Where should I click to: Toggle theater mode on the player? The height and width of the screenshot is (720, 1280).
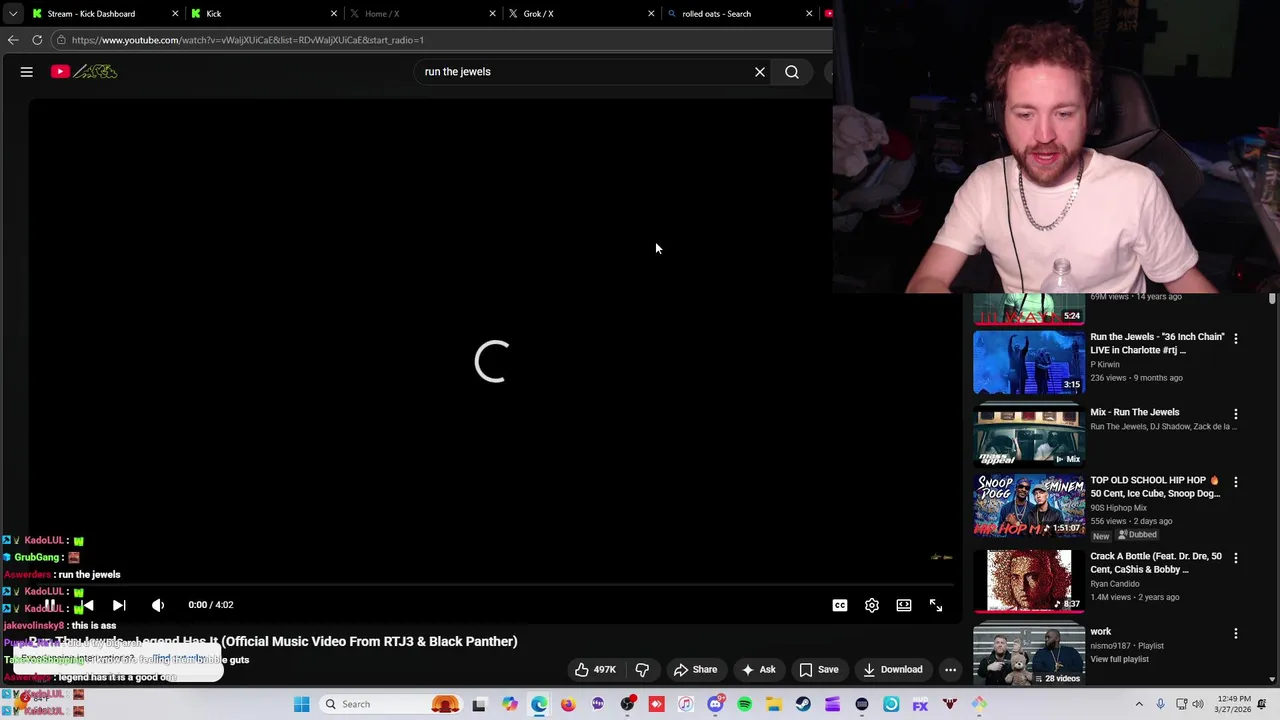904,605
